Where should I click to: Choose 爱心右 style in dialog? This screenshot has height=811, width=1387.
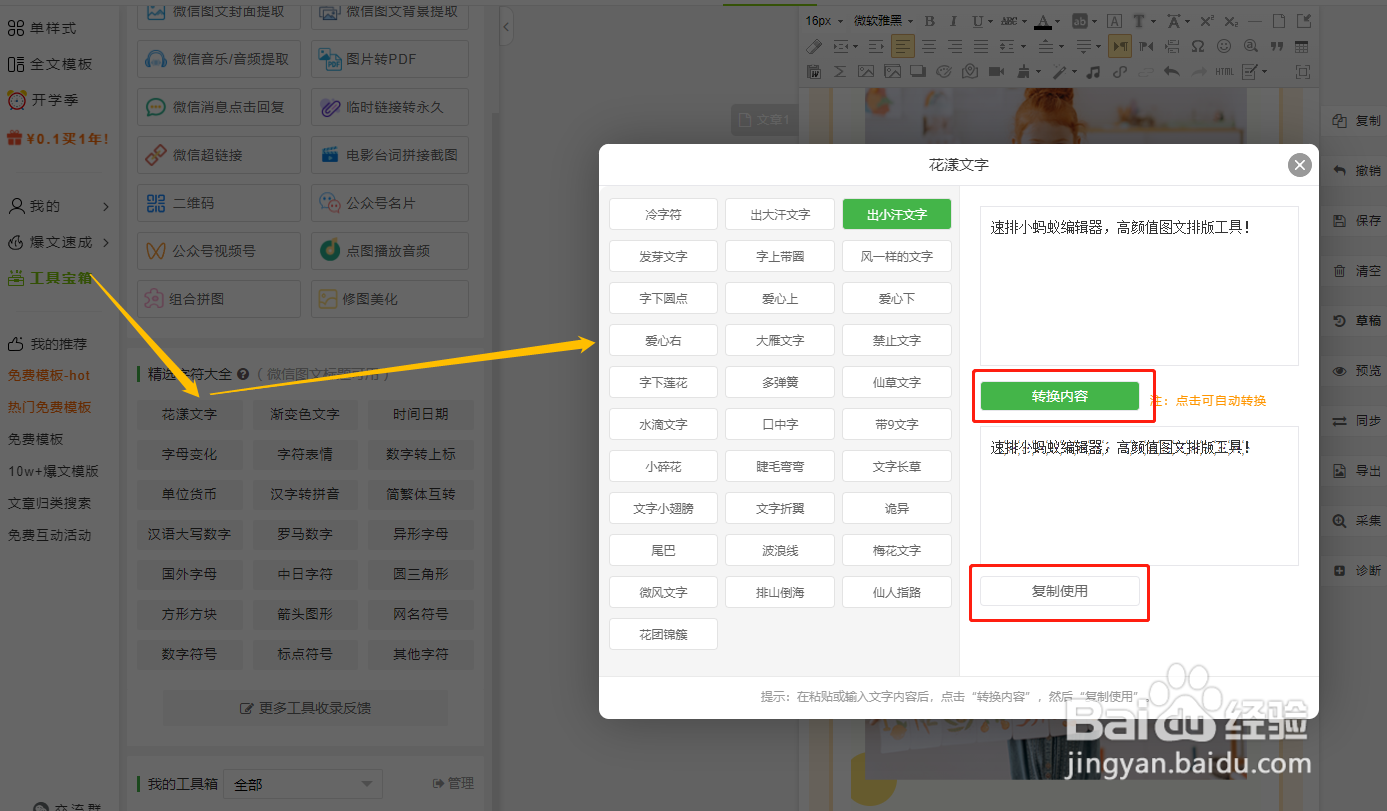pos(663,340)
